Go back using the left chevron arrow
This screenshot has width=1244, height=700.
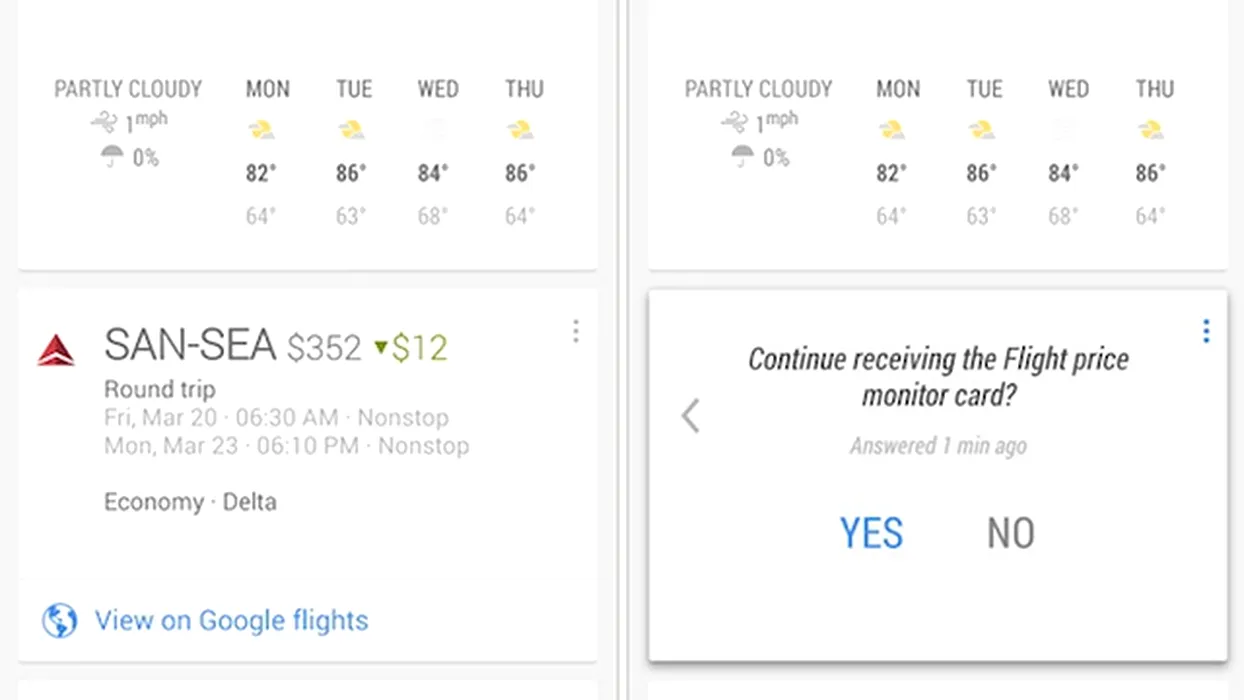coord(691,415)
